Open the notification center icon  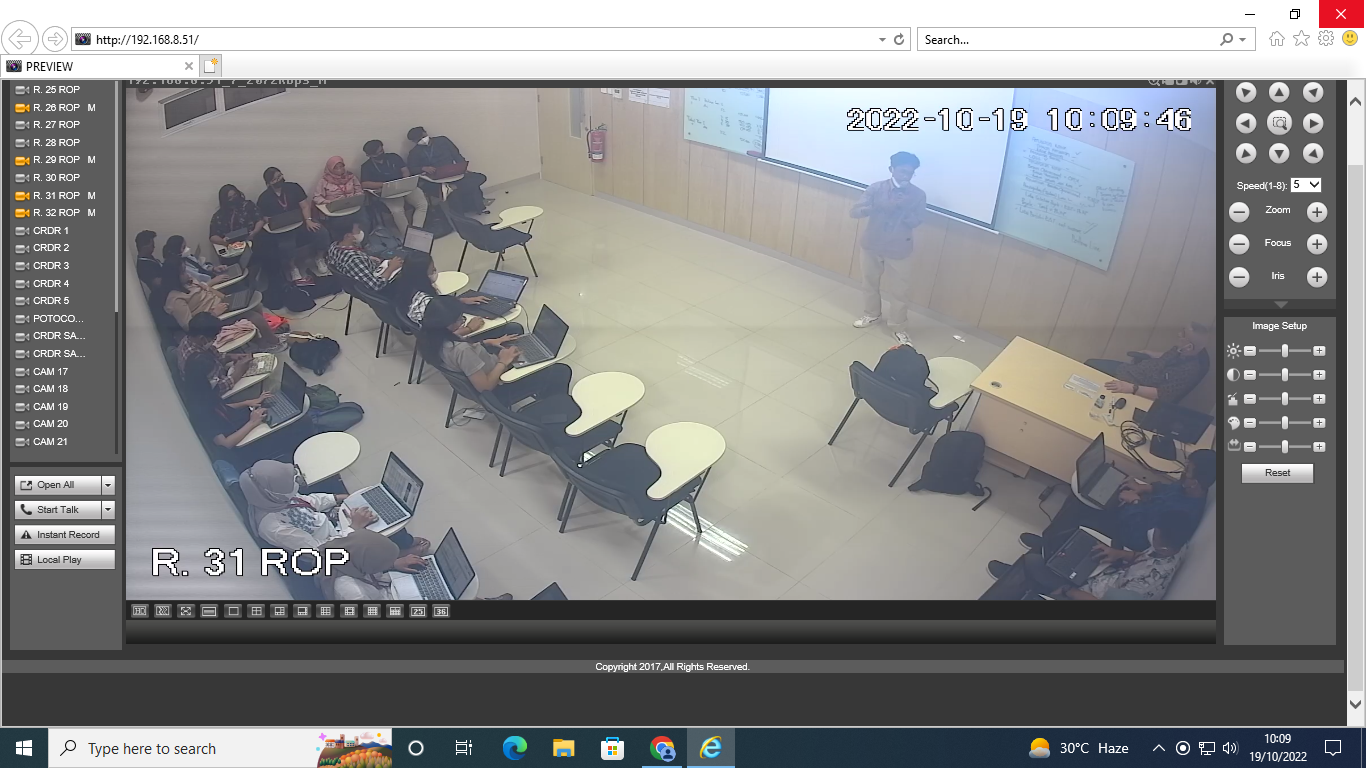(x=1332, y=748)
